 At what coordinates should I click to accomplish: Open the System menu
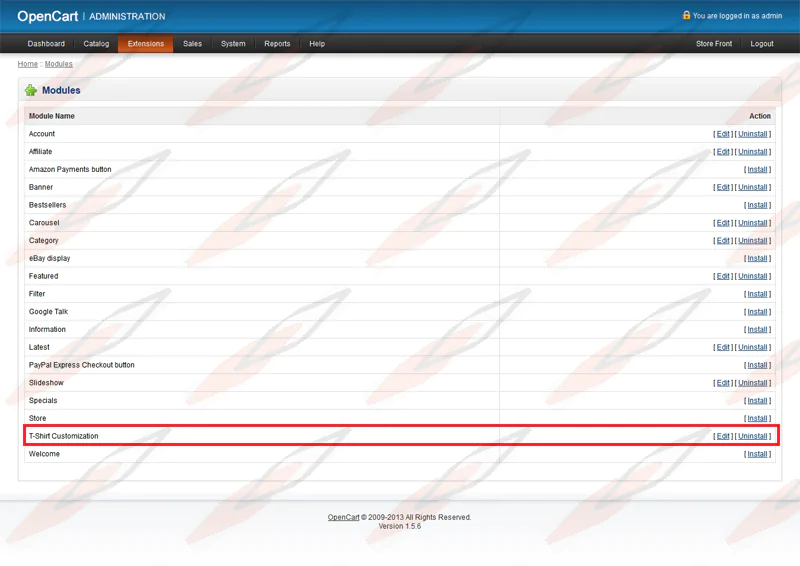click(233, 44)
